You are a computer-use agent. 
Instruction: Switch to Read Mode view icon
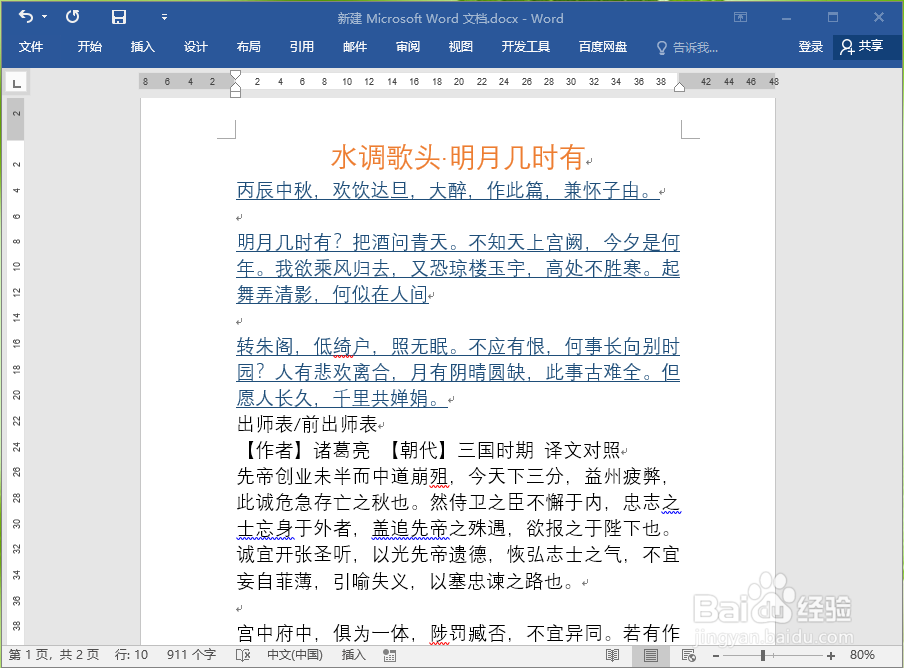pyautogui.click(x=612, y=655)
